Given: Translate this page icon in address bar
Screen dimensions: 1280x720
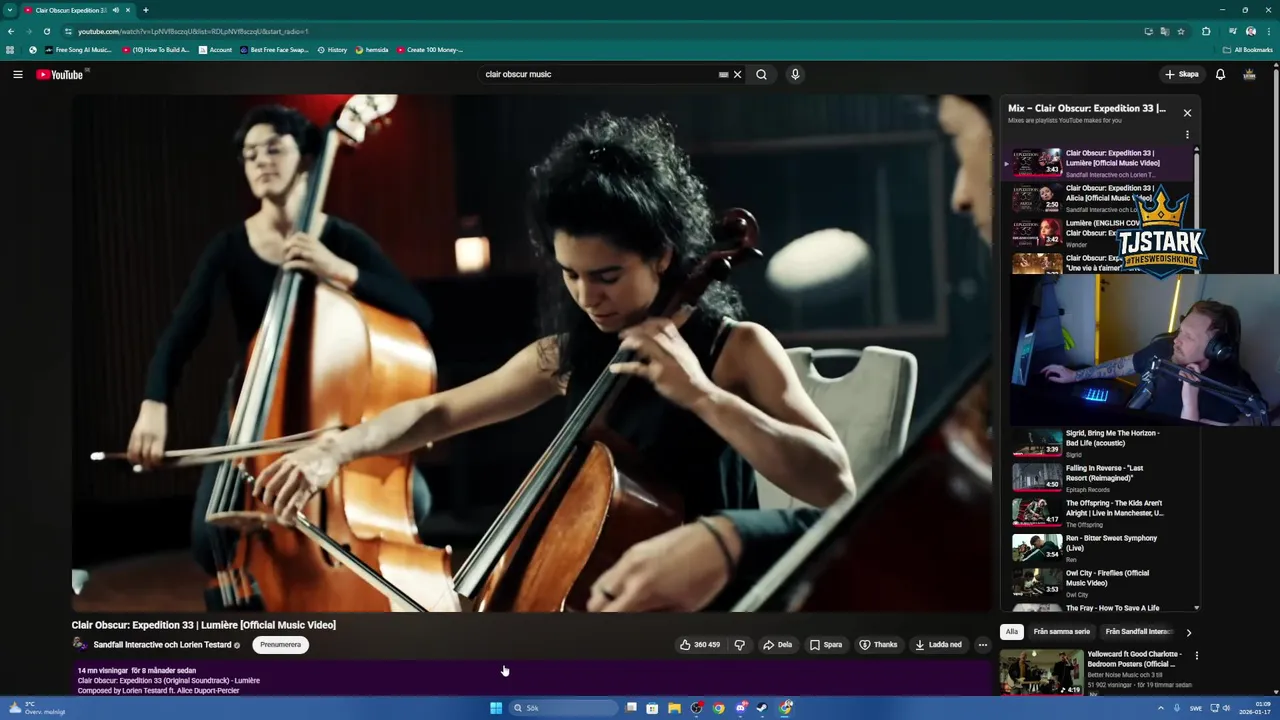Looking at the screenshot, I should tap(1164, 31).
